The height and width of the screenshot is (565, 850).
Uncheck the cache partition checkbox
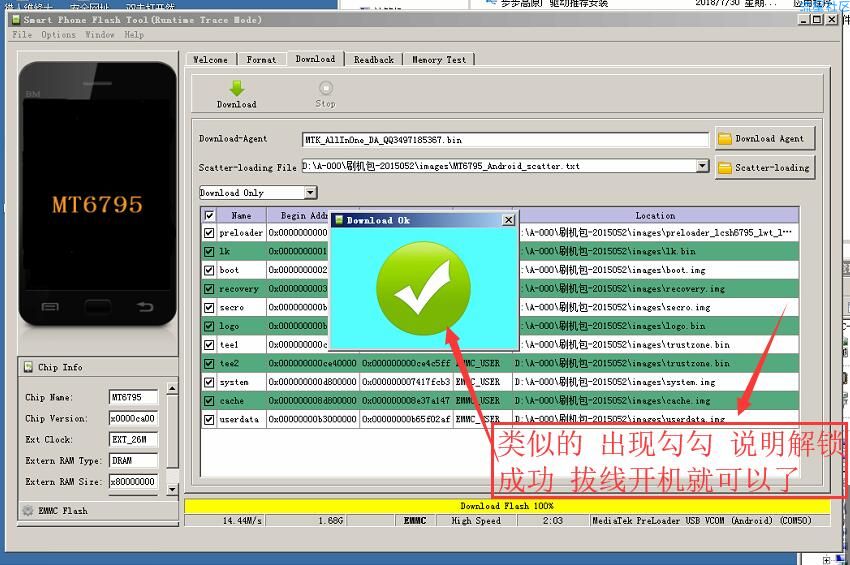tap(209, 401)
